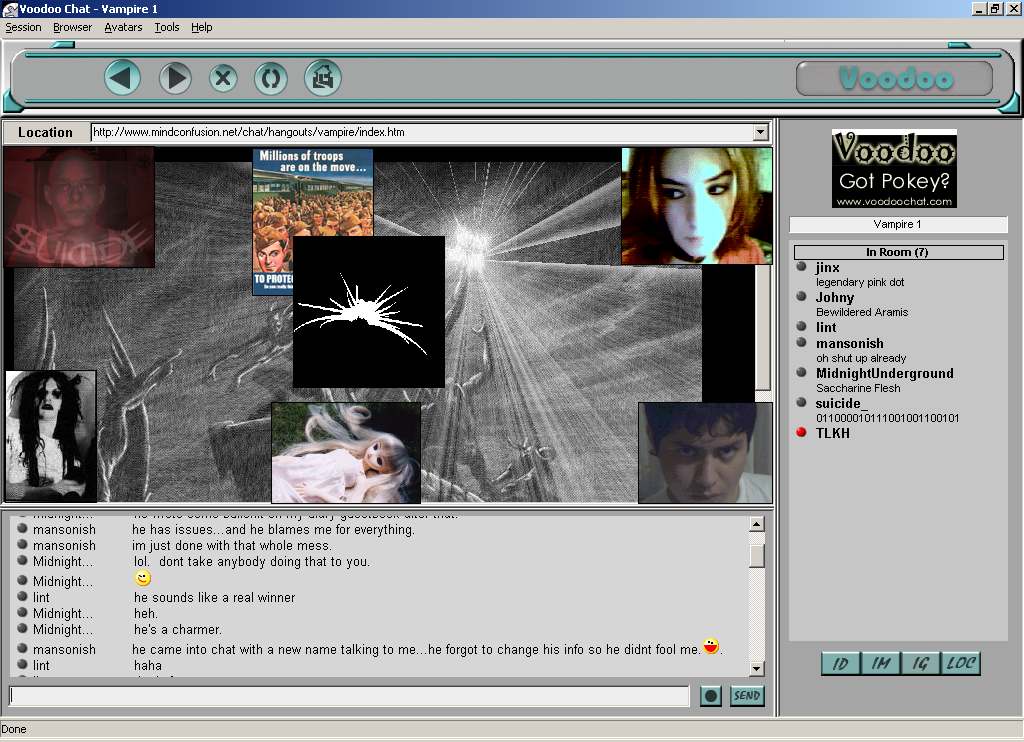The width and height of the screenshot is (1024, 742).
Task: Click the 'Got Pokey?' Voodoo banner
Action: click(893, 168)
